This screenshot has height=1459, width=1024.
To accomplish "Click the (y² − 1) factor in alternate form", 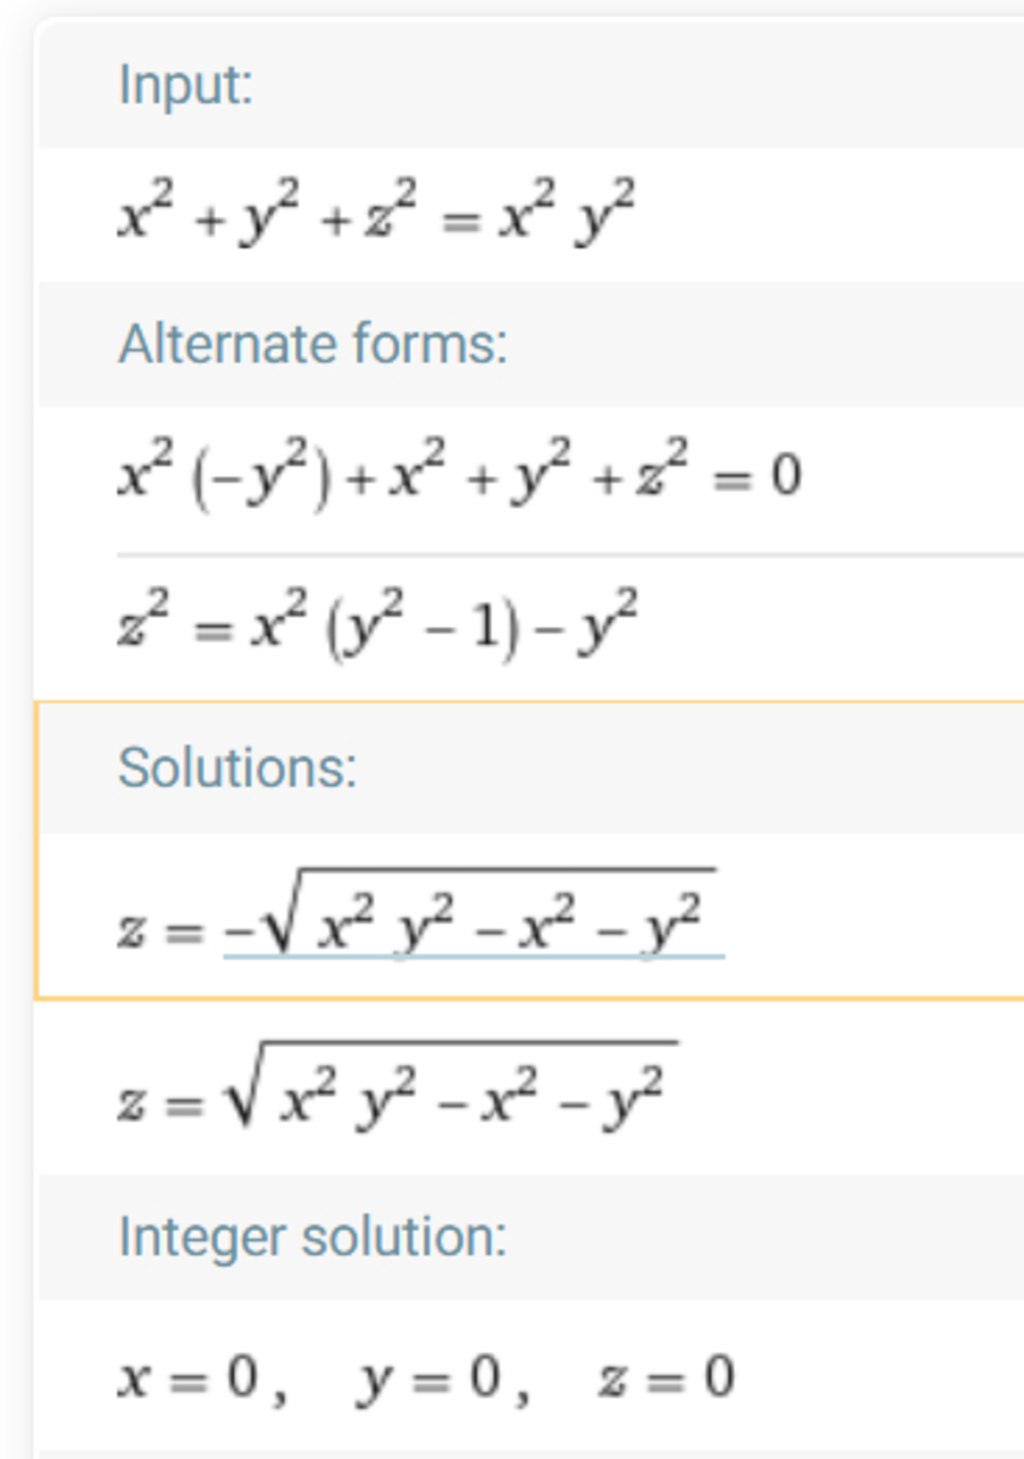I will tap(423, 628).
